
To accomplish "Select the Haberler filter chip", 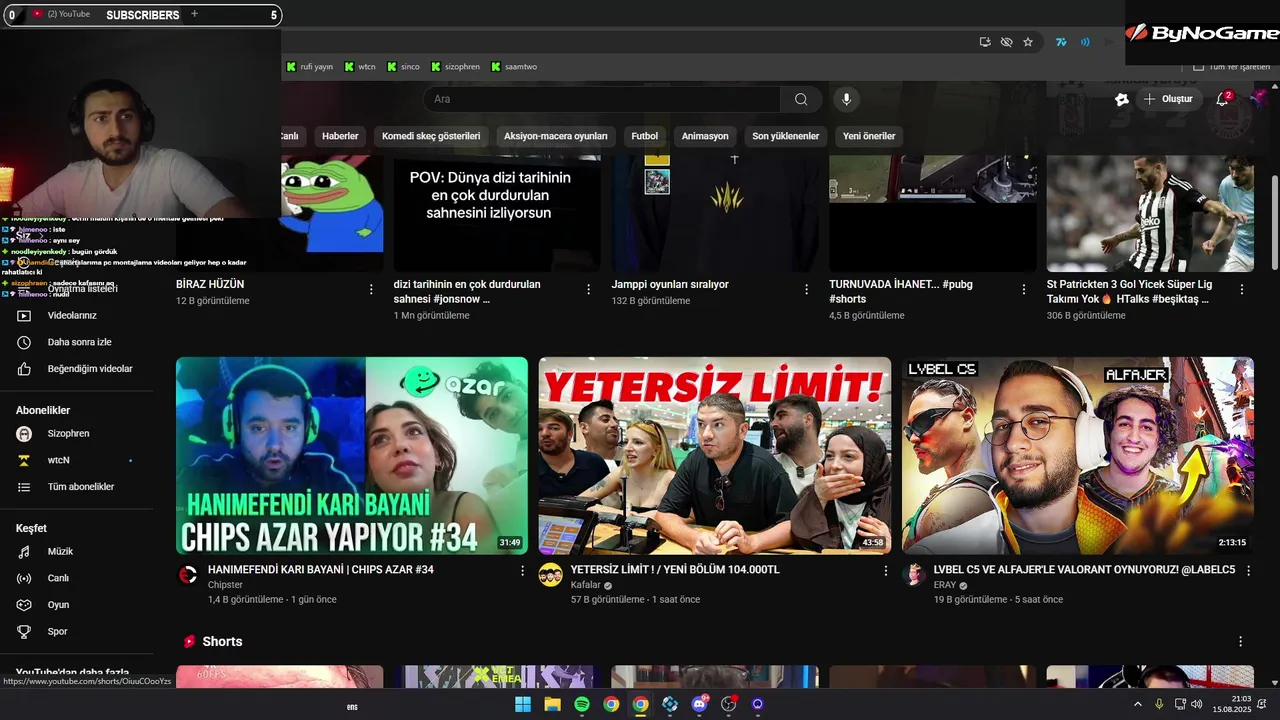I will pos(340,136).
